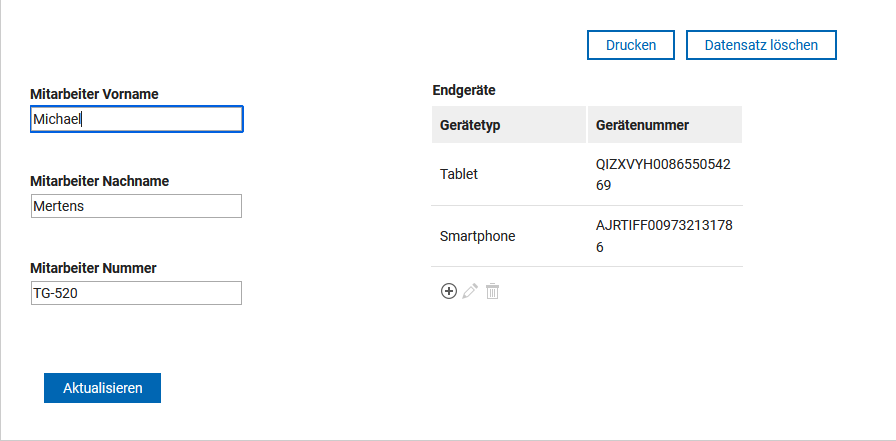Select the Smartphone device type cell

509,236
